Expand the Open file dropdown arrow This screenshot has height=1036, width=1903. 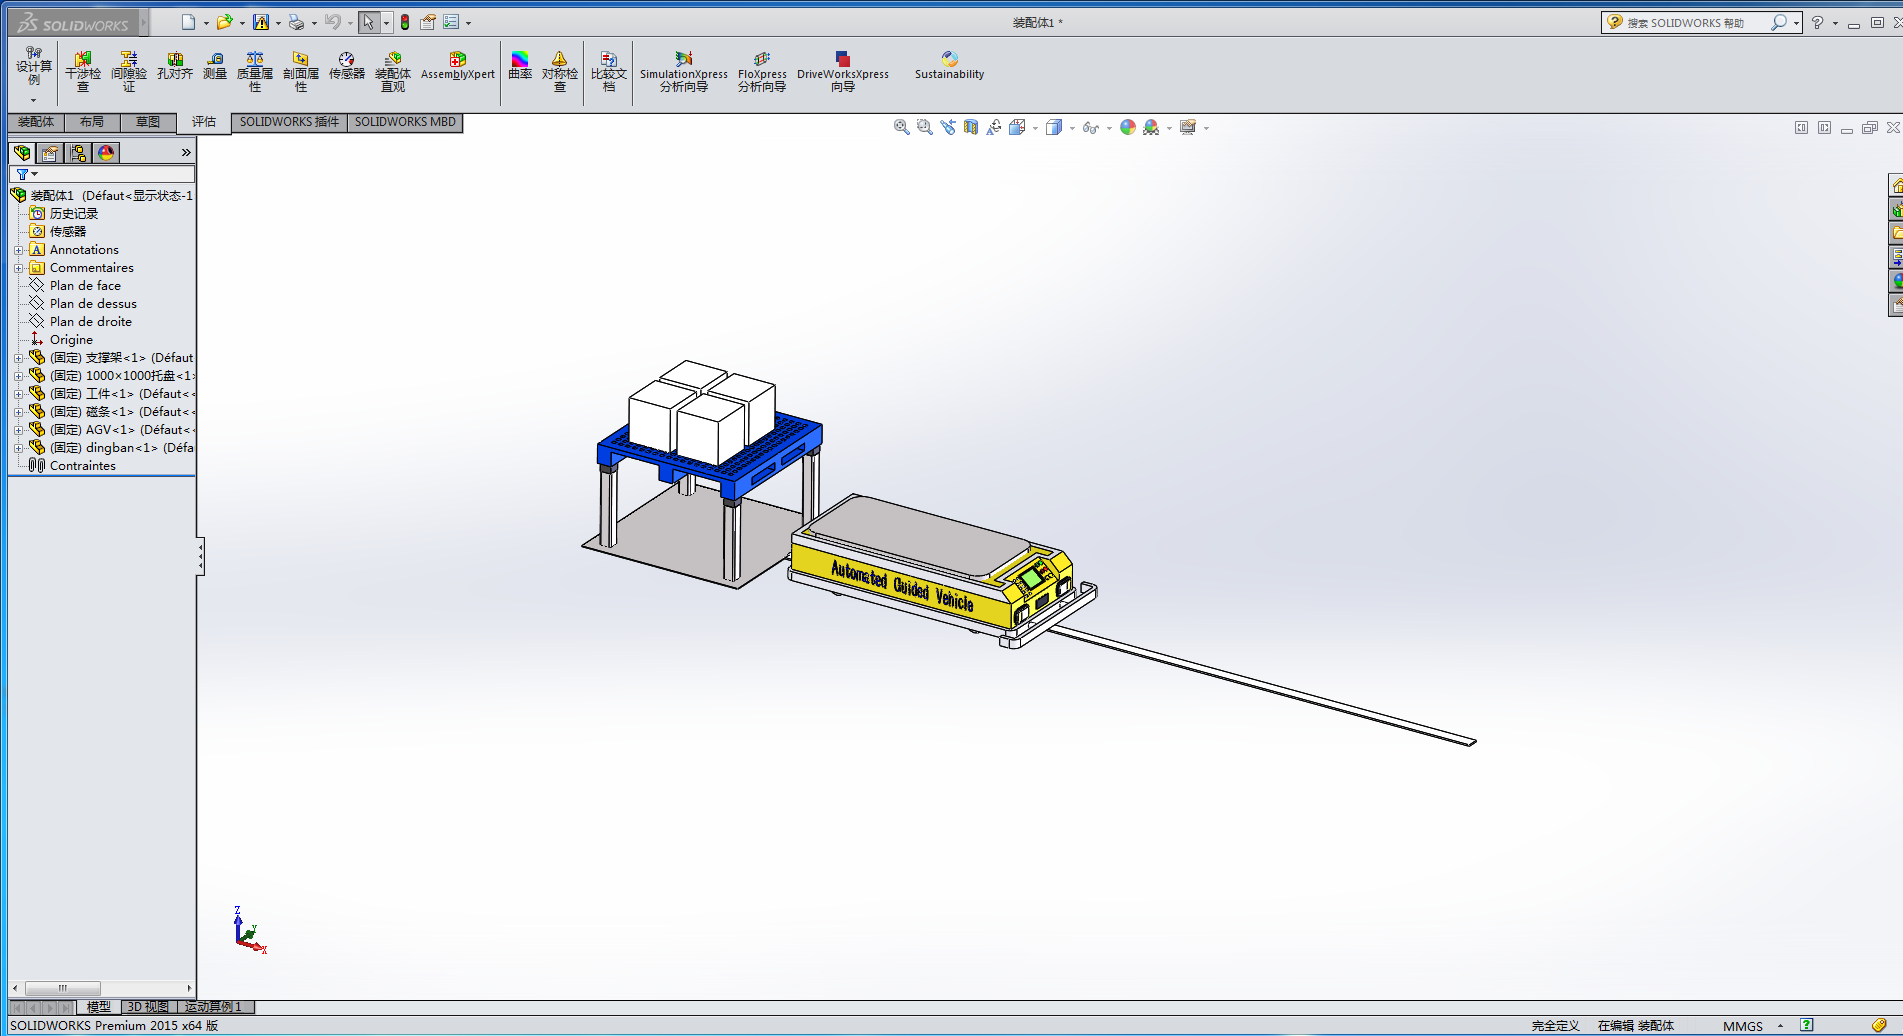pos(242,23)
